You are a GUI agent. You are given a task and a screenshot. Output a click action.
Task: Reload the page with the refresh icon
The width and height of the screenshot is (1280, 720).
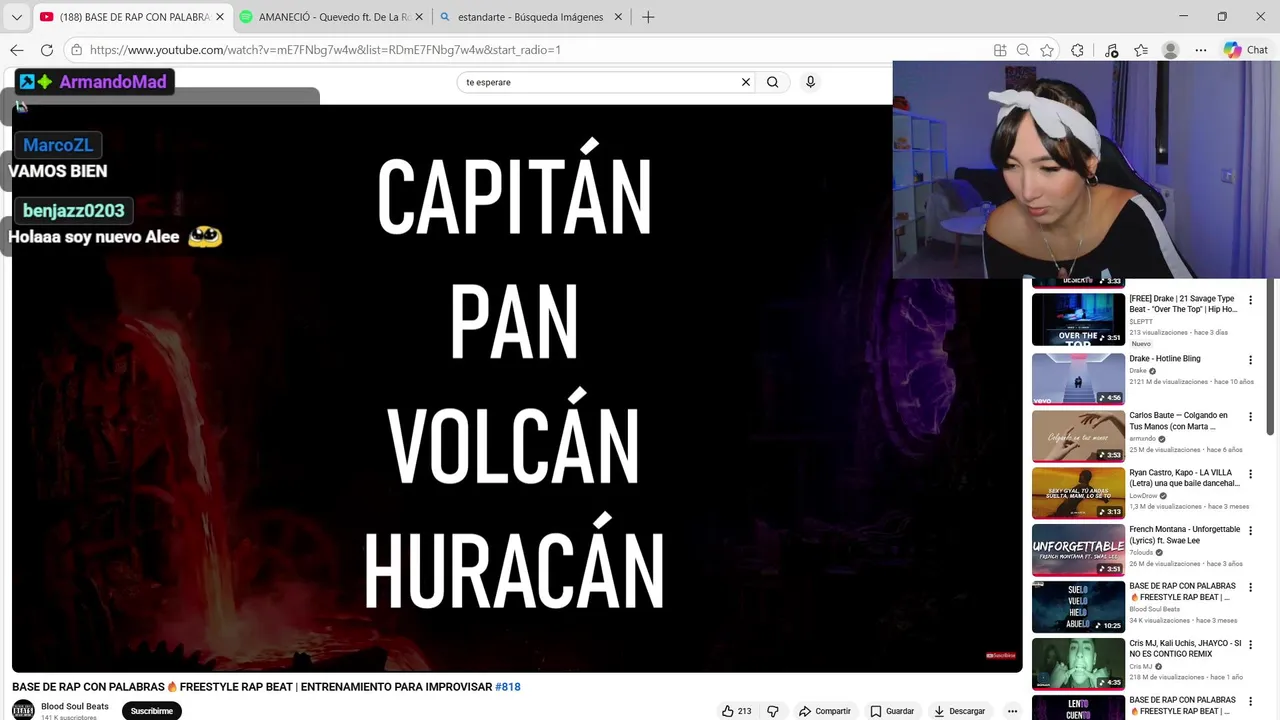pyautogui.click(x=47, y=50)
